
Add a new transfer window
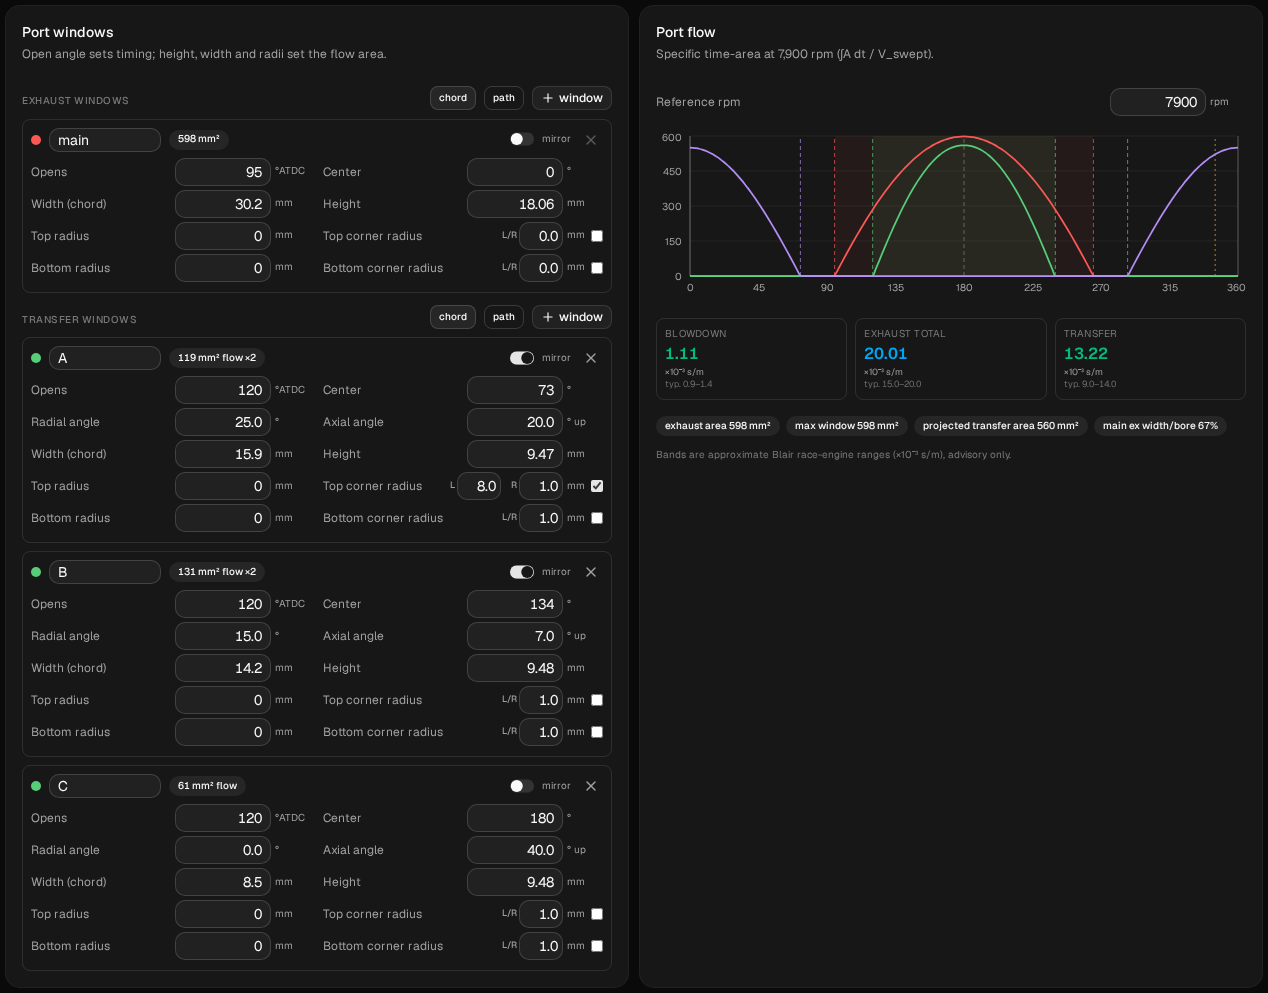coord(572,317)
